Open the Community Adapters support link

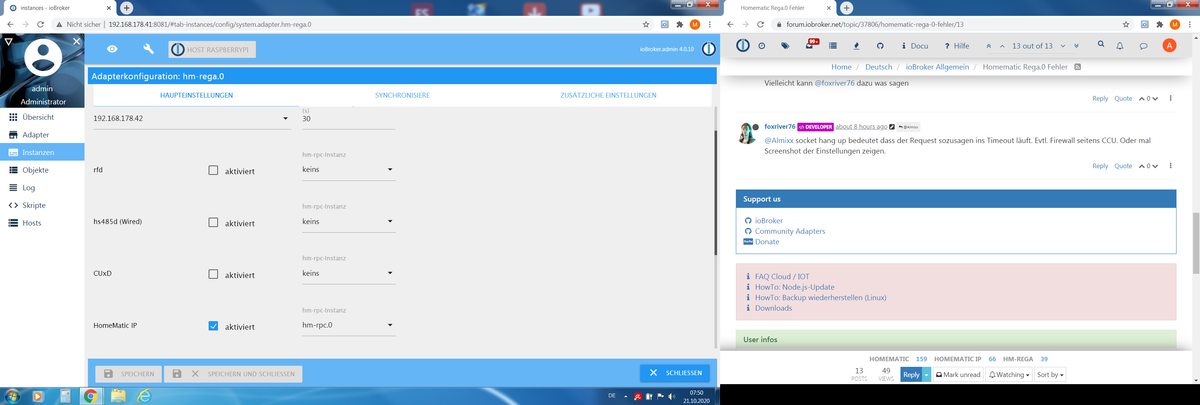790,231
